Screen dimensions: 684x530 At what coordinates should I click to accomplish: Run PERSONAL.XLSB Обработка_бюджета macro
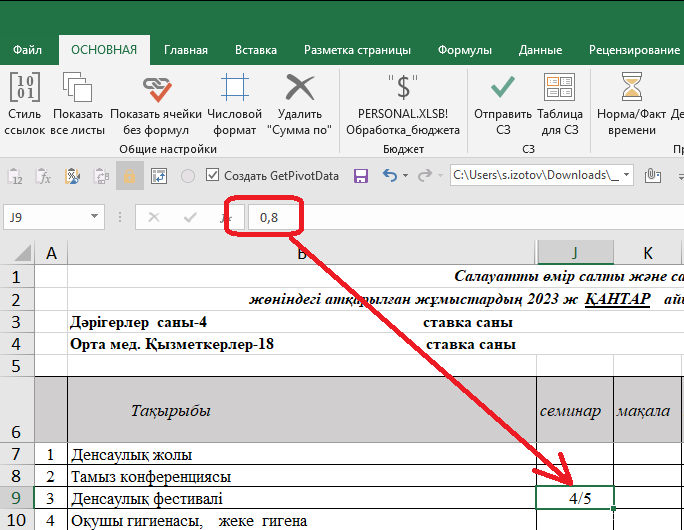click(x=403, y=104)
